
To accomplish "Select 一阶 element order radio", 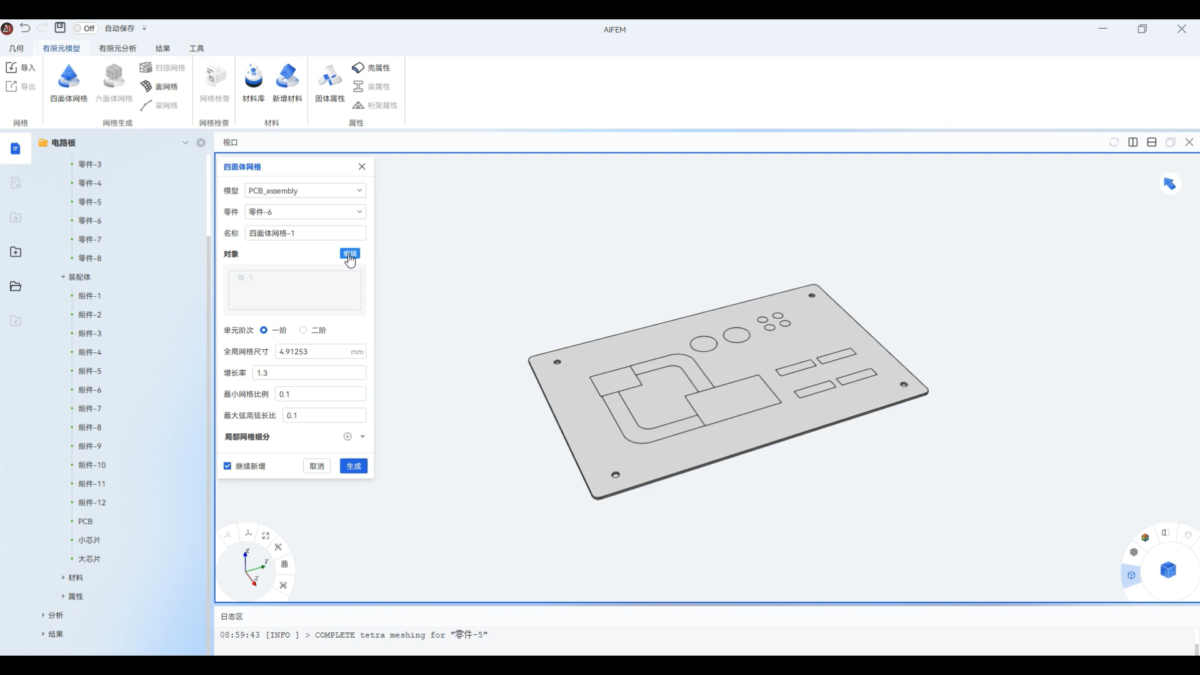I will pos(264,330).
